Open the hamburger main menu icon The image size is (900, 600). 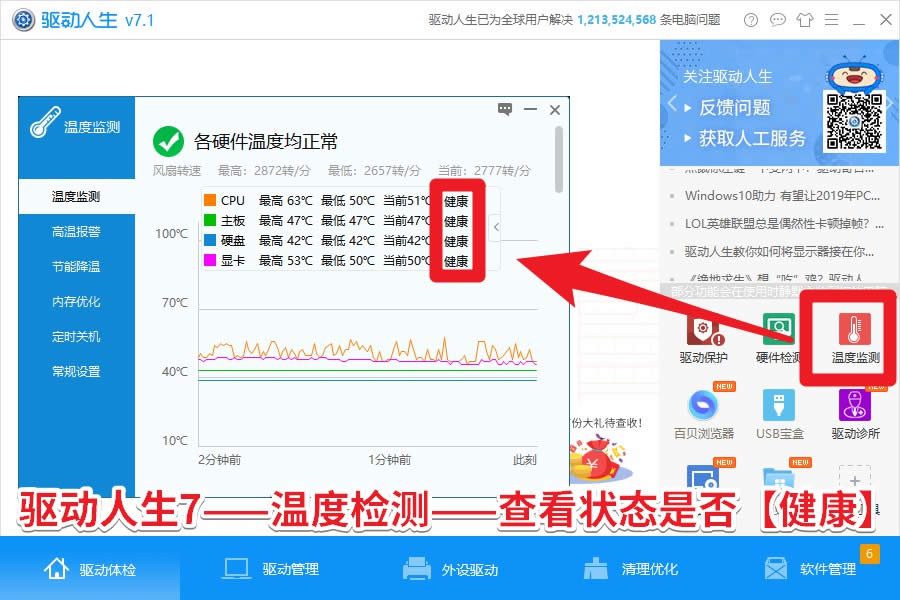pos(832,20)
